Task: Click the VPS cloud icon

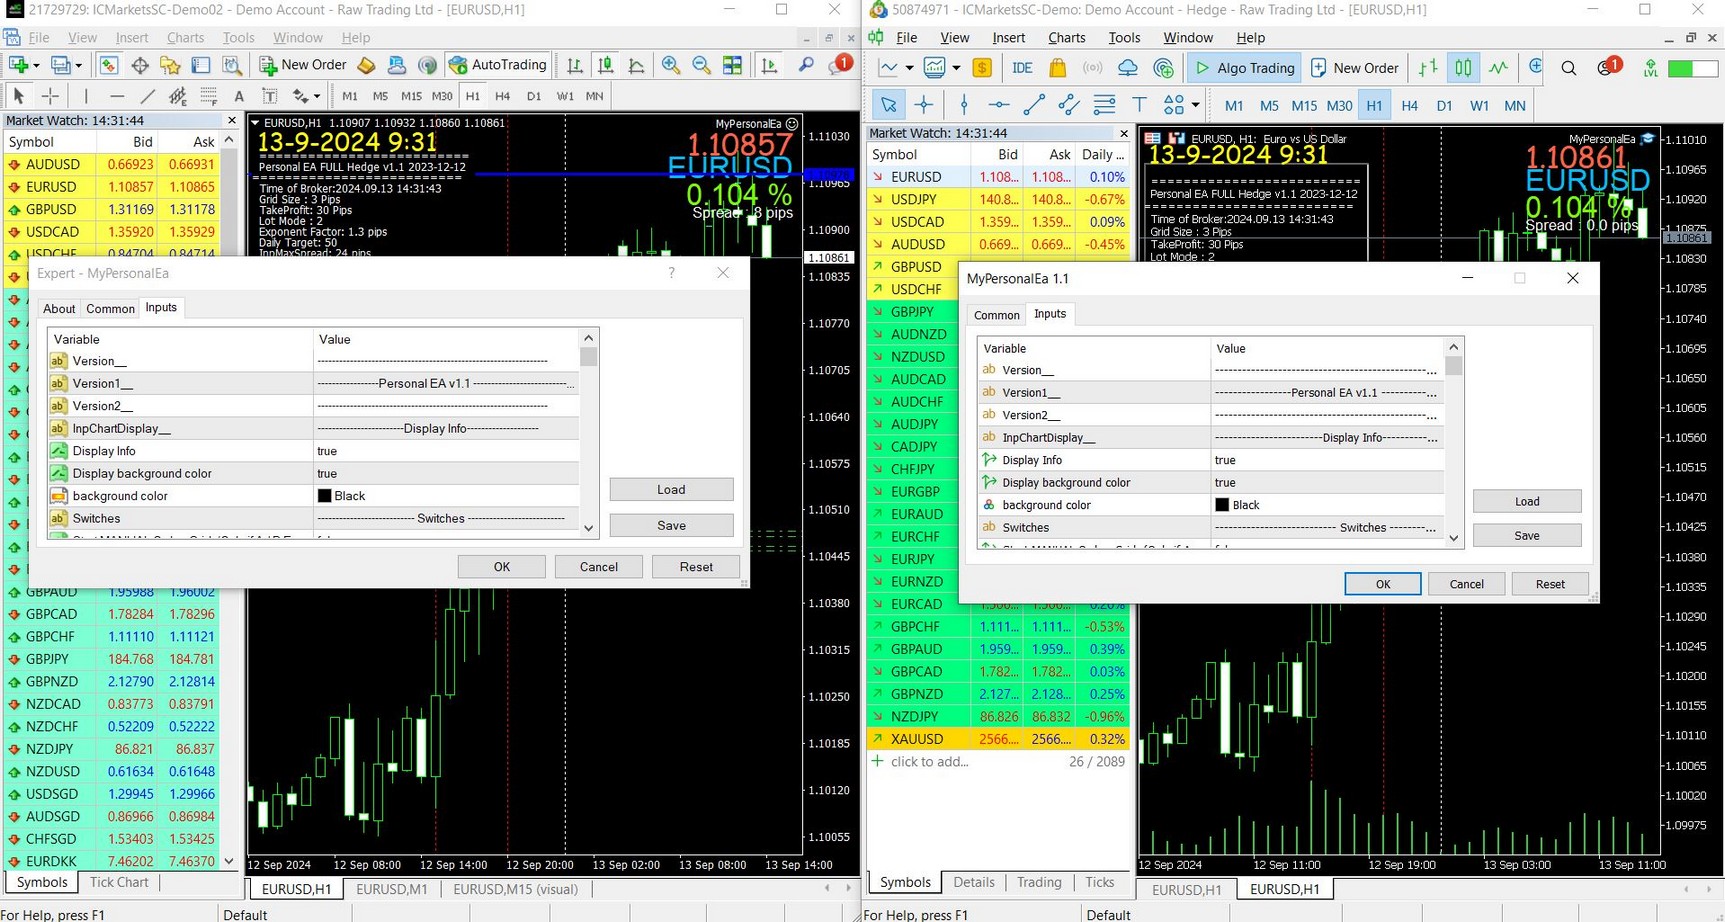Action: tap(1127, 68)
